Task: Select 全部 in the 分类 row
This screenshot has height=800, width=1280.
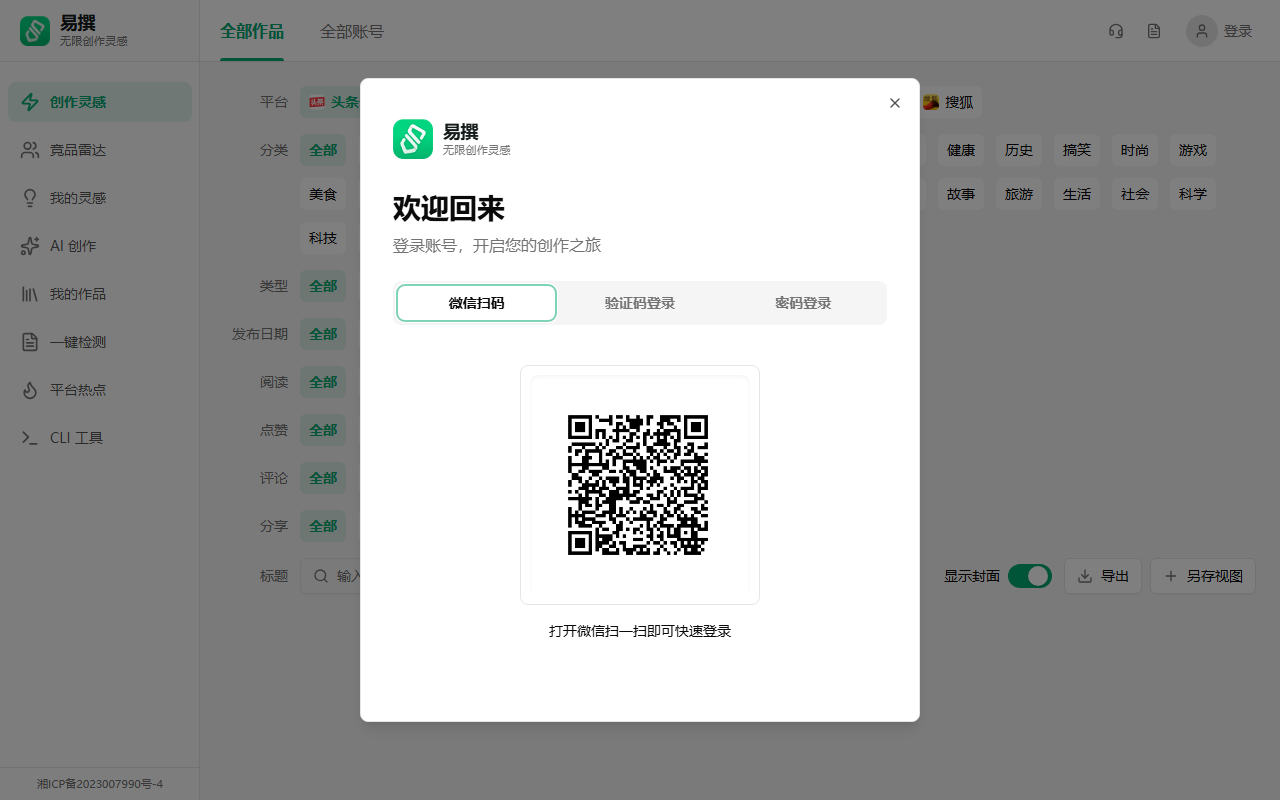Action: click(323, 150)
